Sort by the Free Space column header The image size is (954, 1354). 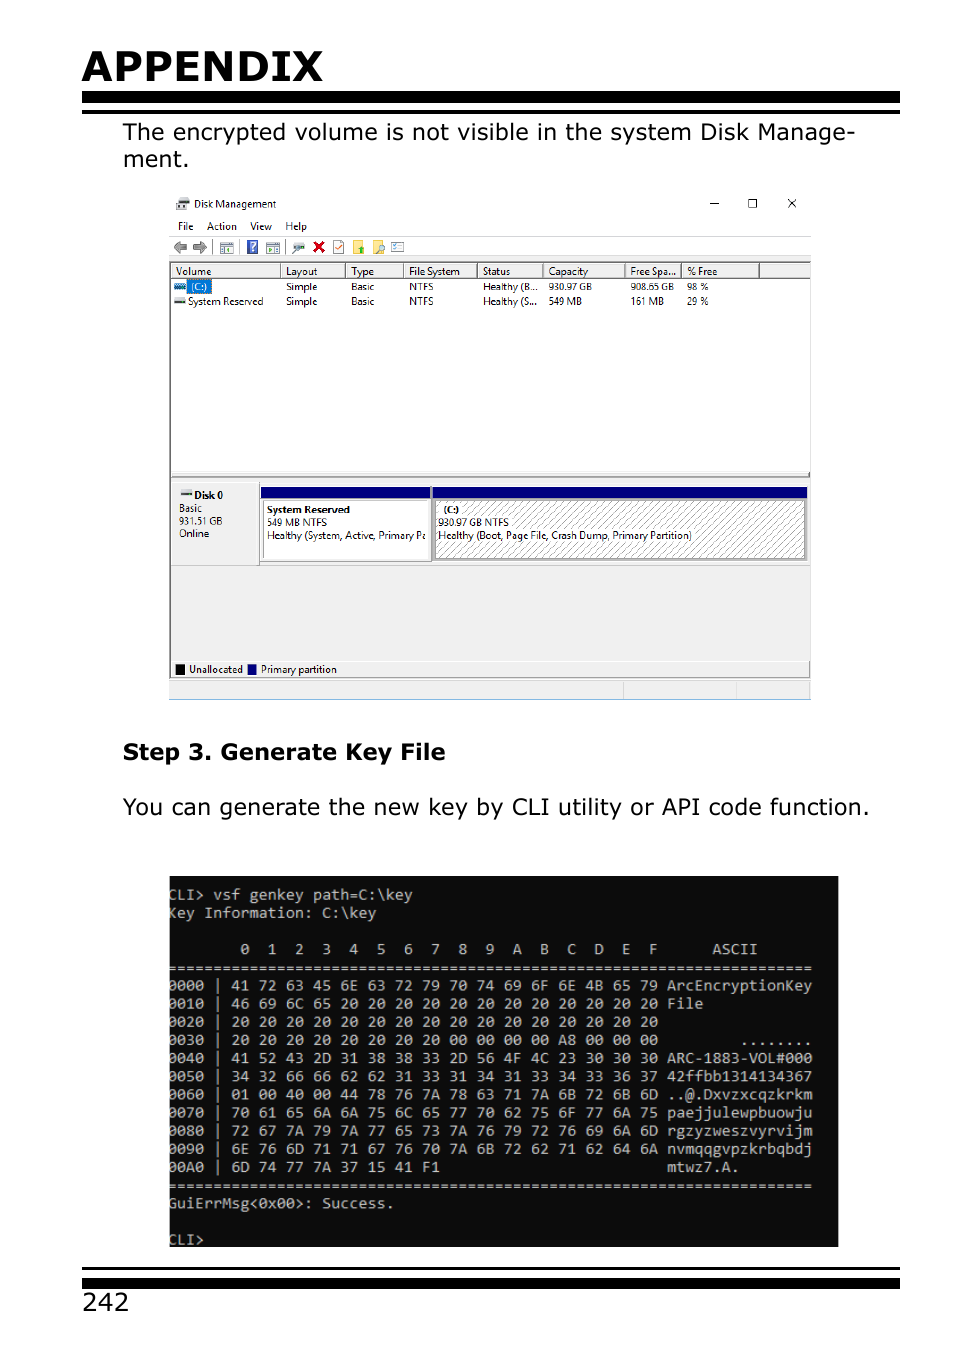pyautogui.click(x=654, y=271)
